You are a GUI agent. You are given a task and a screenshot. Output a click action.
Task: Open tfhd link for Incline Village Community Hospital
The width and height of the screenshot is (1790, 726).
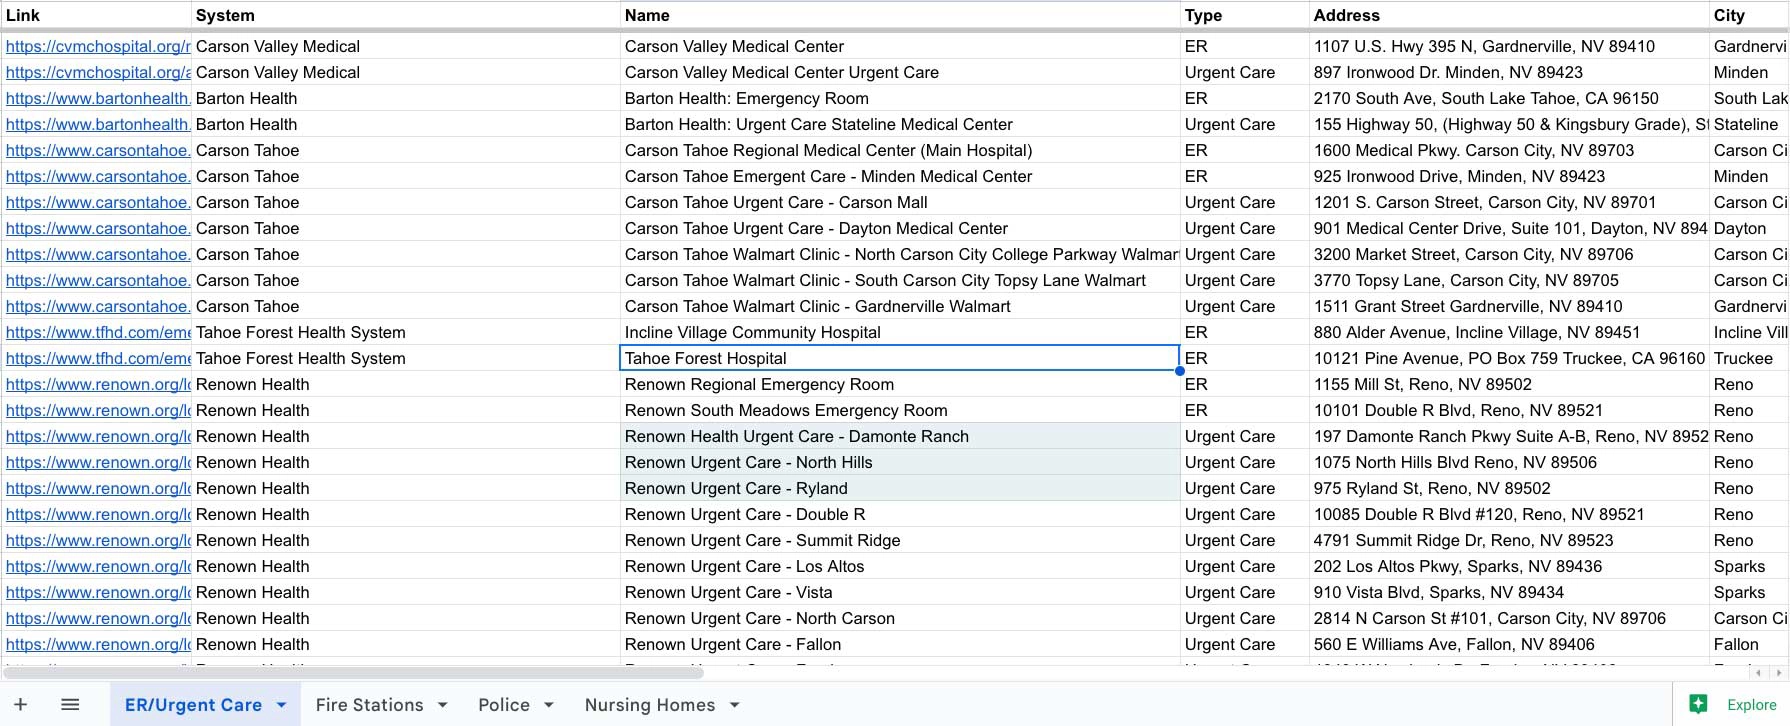pos(98,332)
